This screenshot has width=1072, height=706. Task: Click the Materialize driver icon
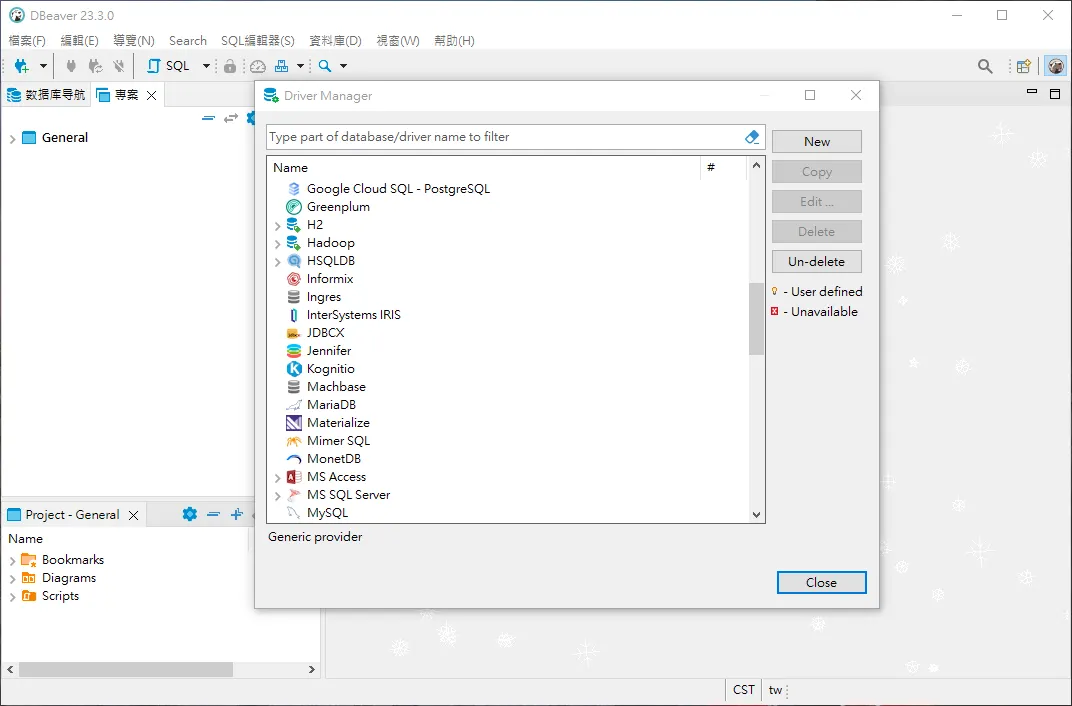[294, 423]
